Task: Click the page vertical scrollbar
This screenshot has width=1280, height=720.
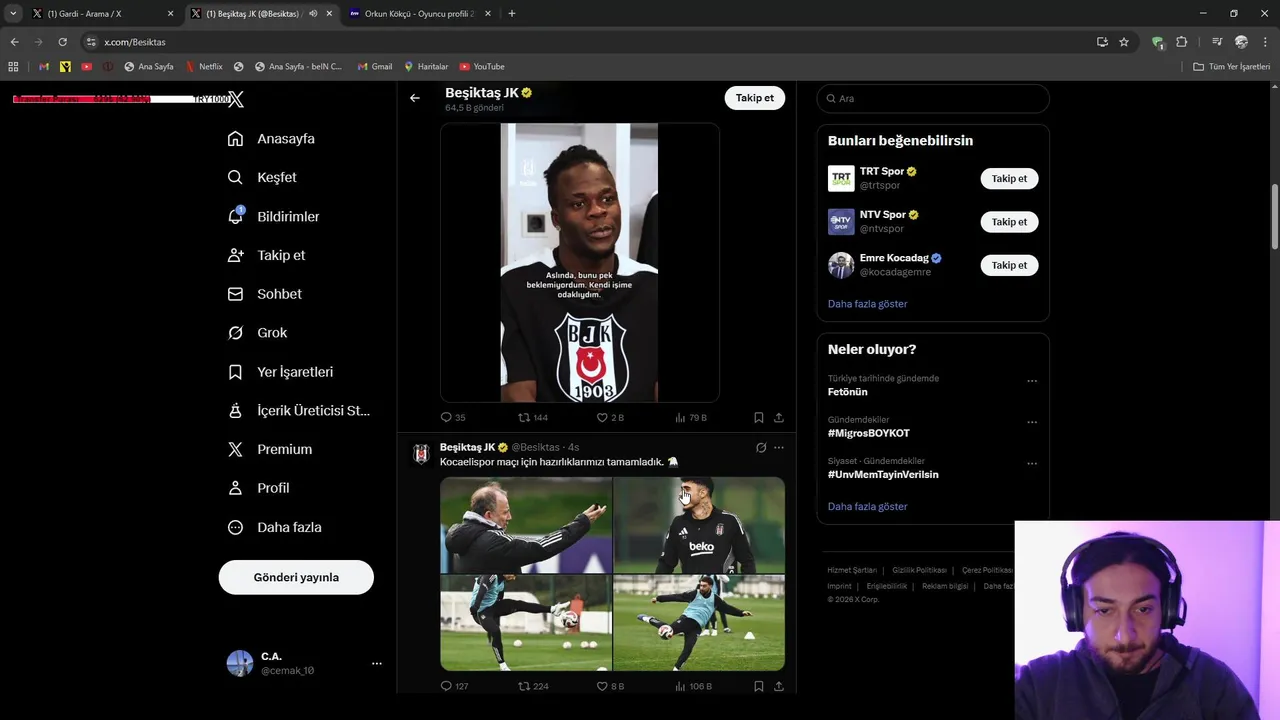Action: [x=1275, y=217]
